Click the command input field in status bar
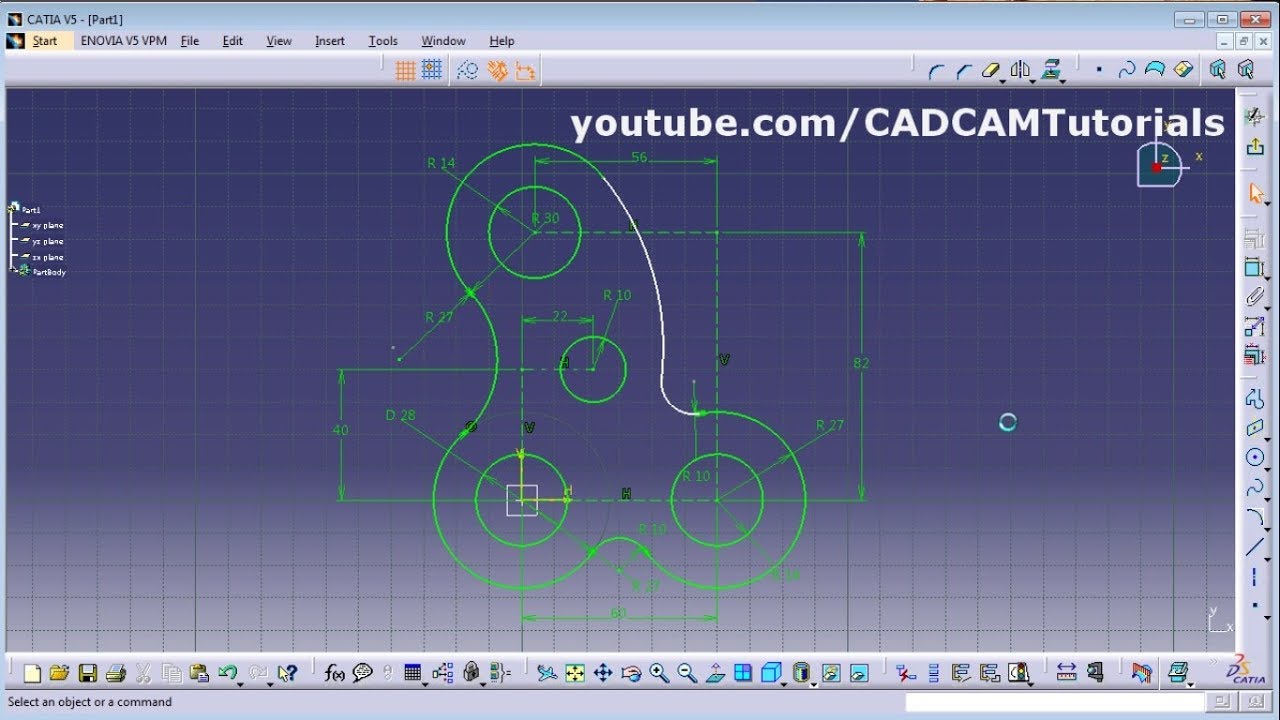The height and width of the screenshot is (720, 1280). (x=1054, y=702)
